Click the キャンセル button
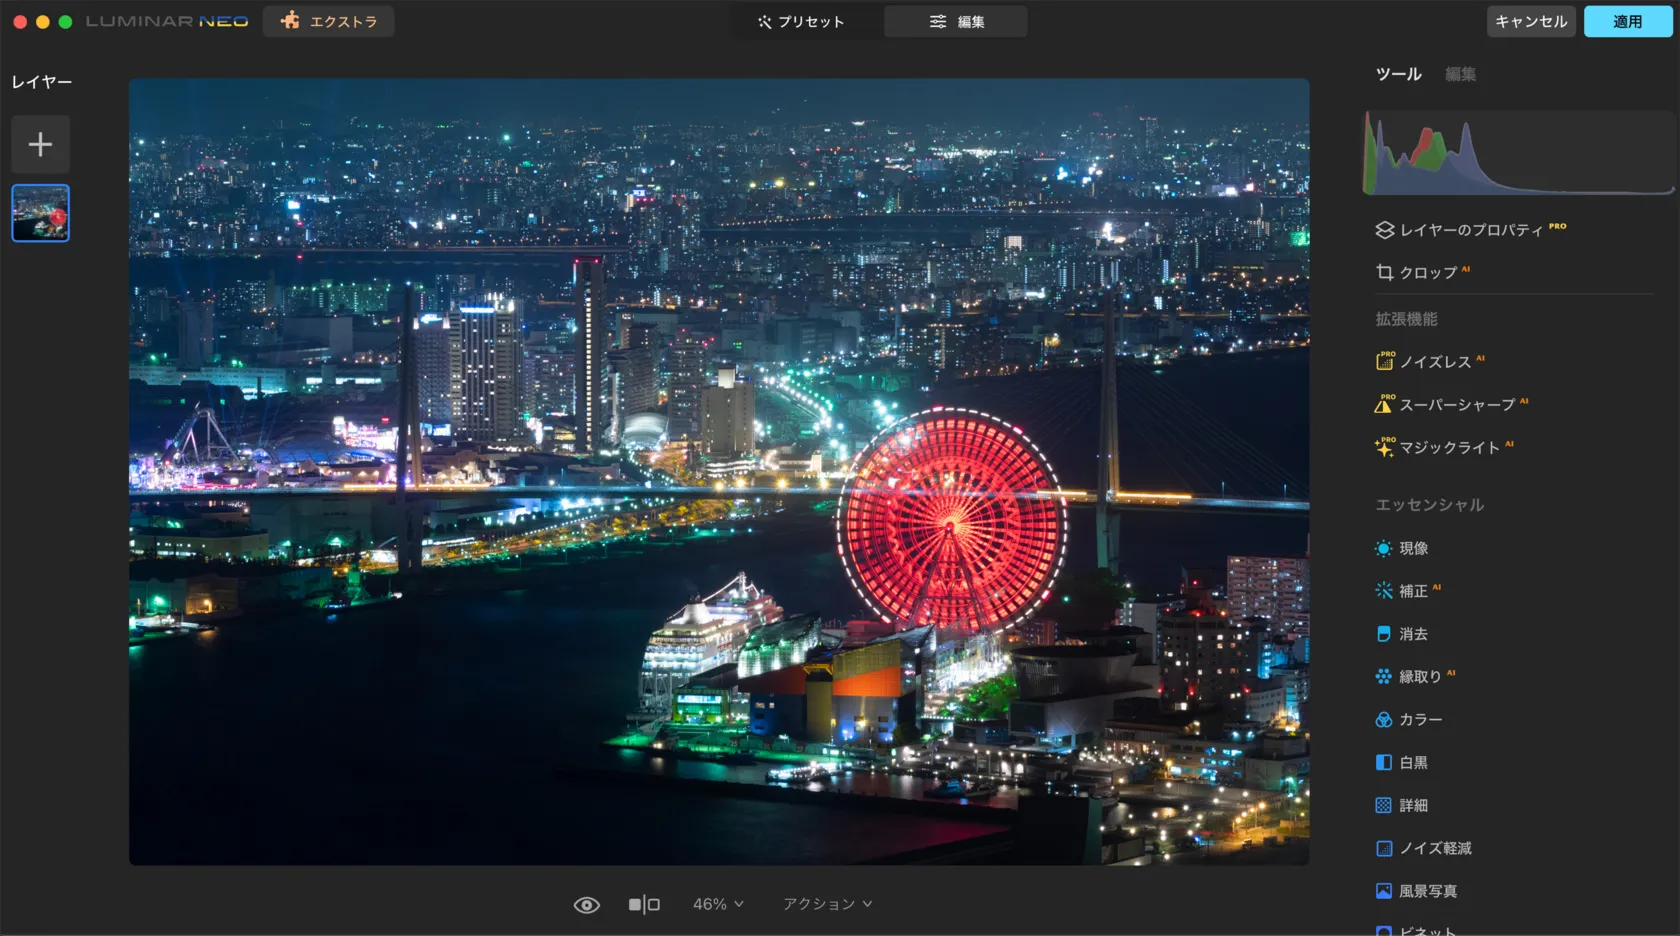The height and width of the screenshot is (936, 1680). coord(1530,22)
